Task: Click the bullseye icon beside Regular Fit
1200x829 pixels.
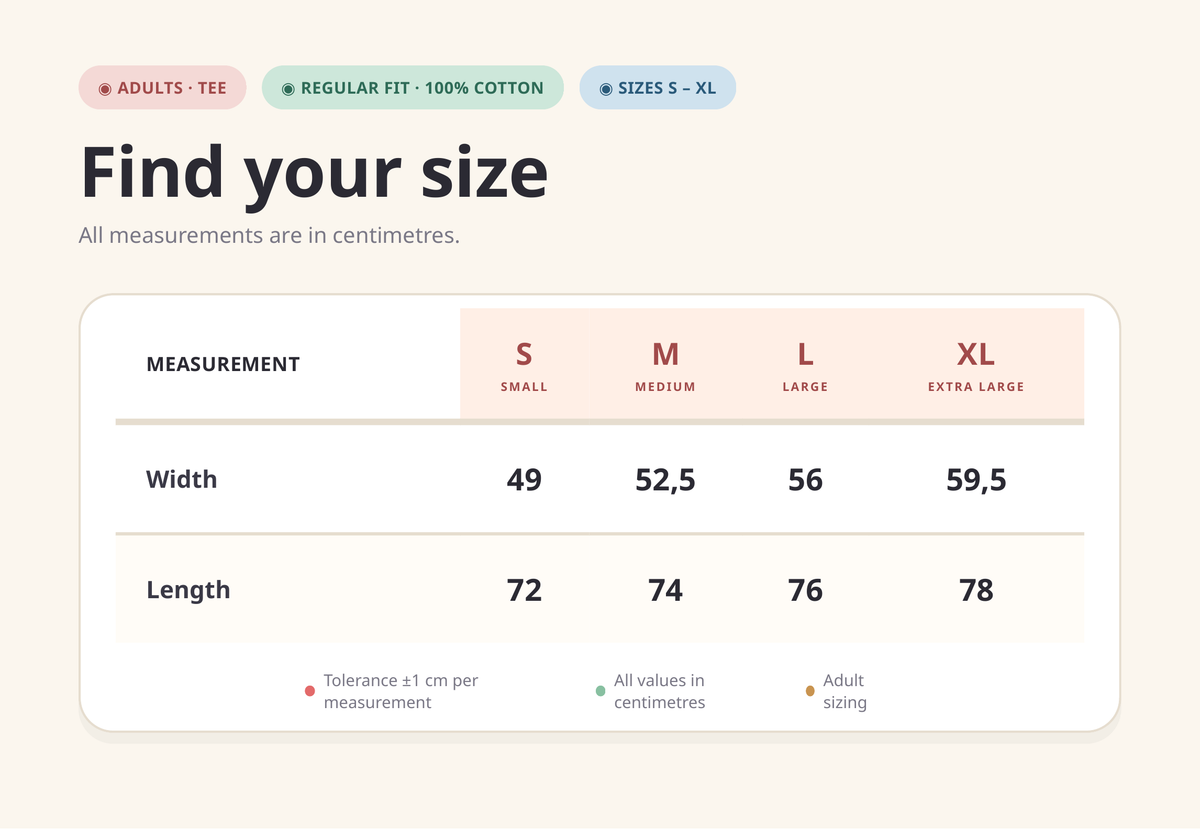Action: coord(288,88)
